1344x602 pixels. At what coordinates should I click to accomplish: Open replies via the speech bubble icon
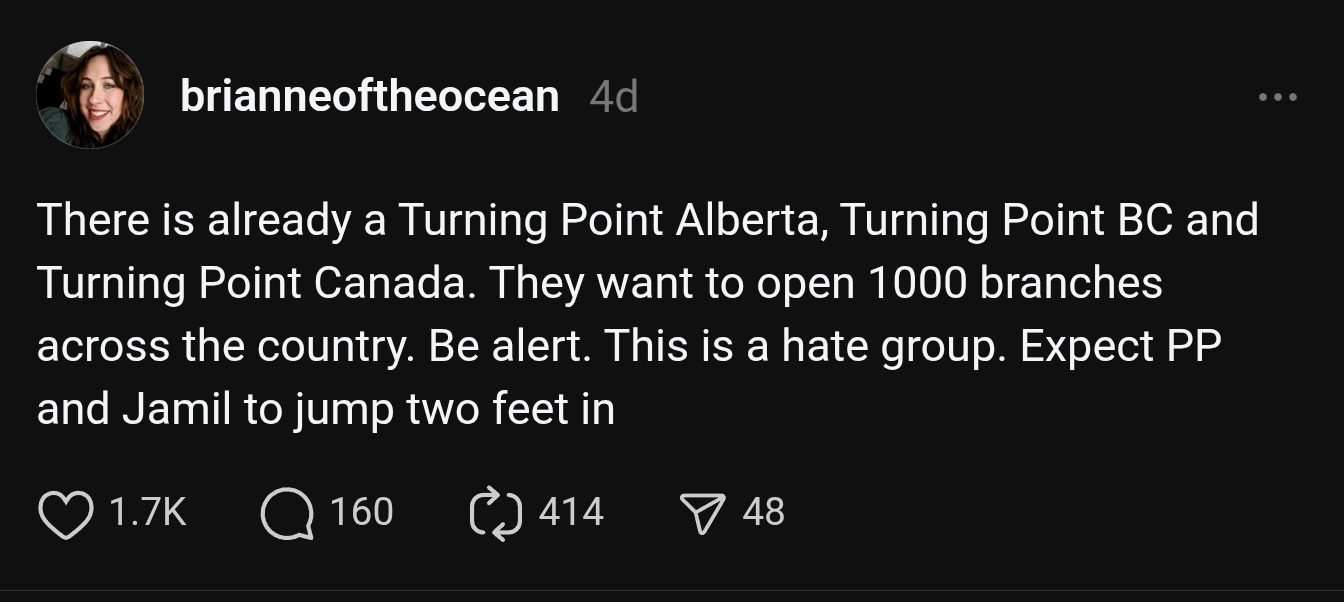click(x=286, y=513)
